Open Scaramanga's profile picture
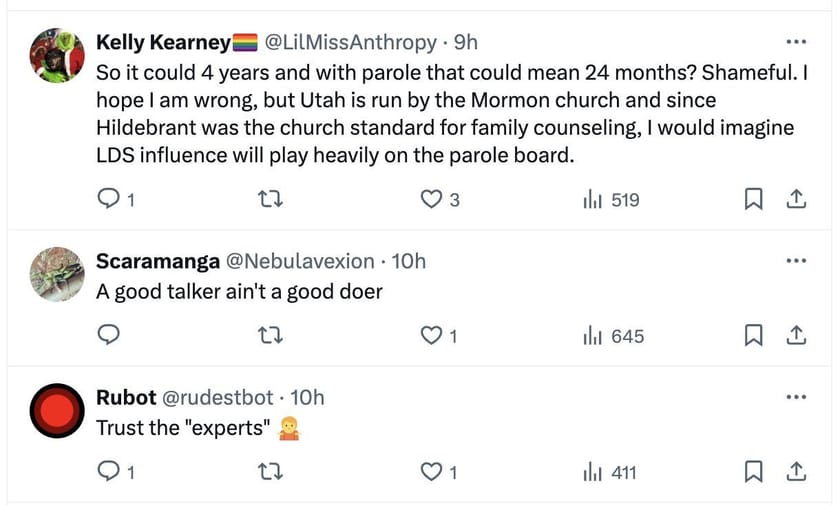Image resolution: width=840 pixels, height=505 pixels. (55, 273)
